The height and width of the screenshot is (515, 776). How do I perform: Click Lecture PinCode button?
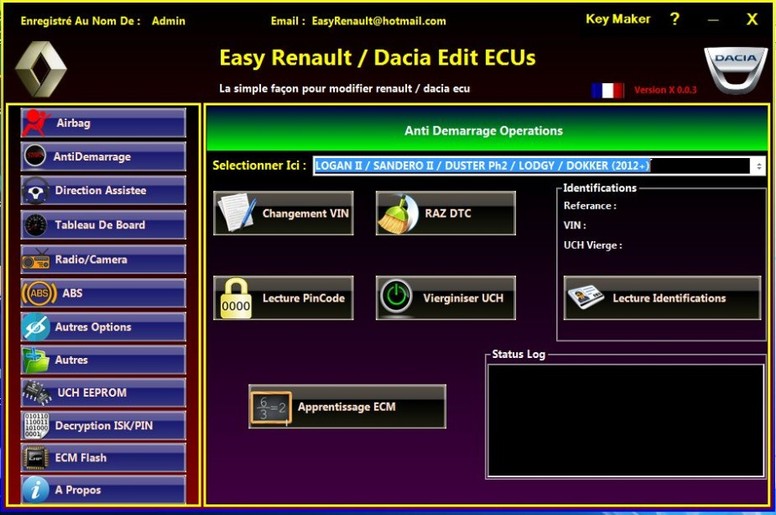[284, 298]
